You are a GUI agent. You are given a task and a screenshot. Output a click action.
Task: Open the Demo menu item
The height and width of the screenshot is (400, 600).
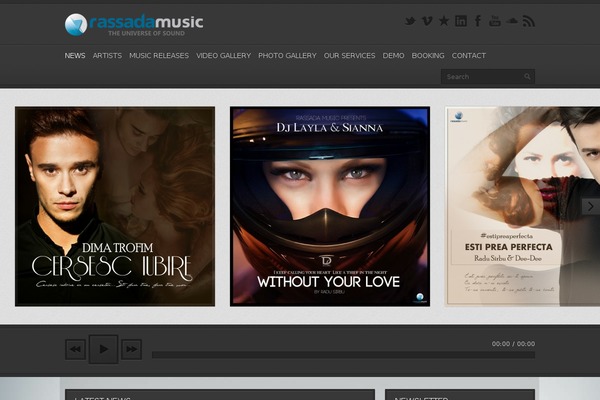coord(393,56)
